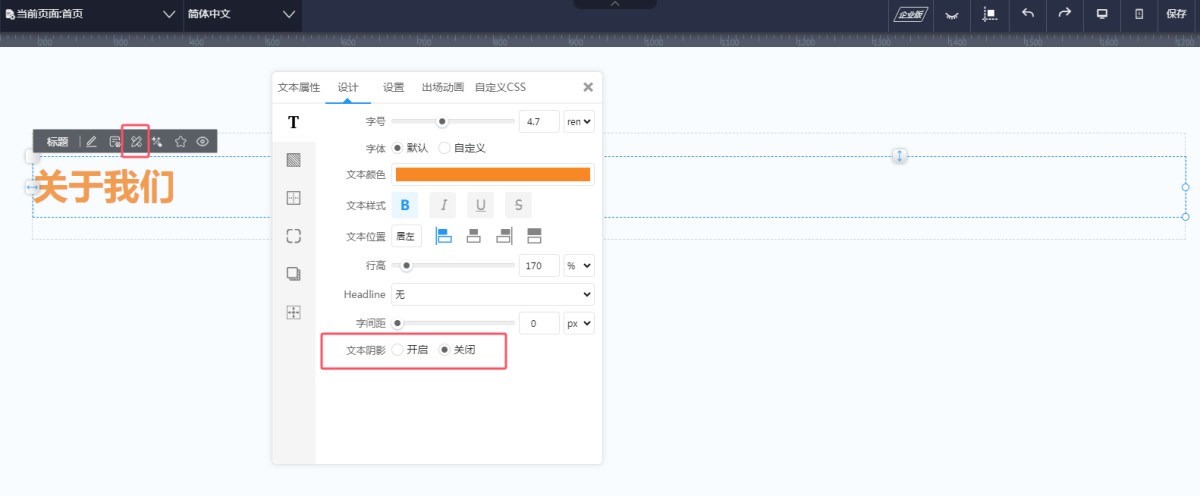Click the 保存 save button
The image size is (1200, 496).
point(1176,14)
